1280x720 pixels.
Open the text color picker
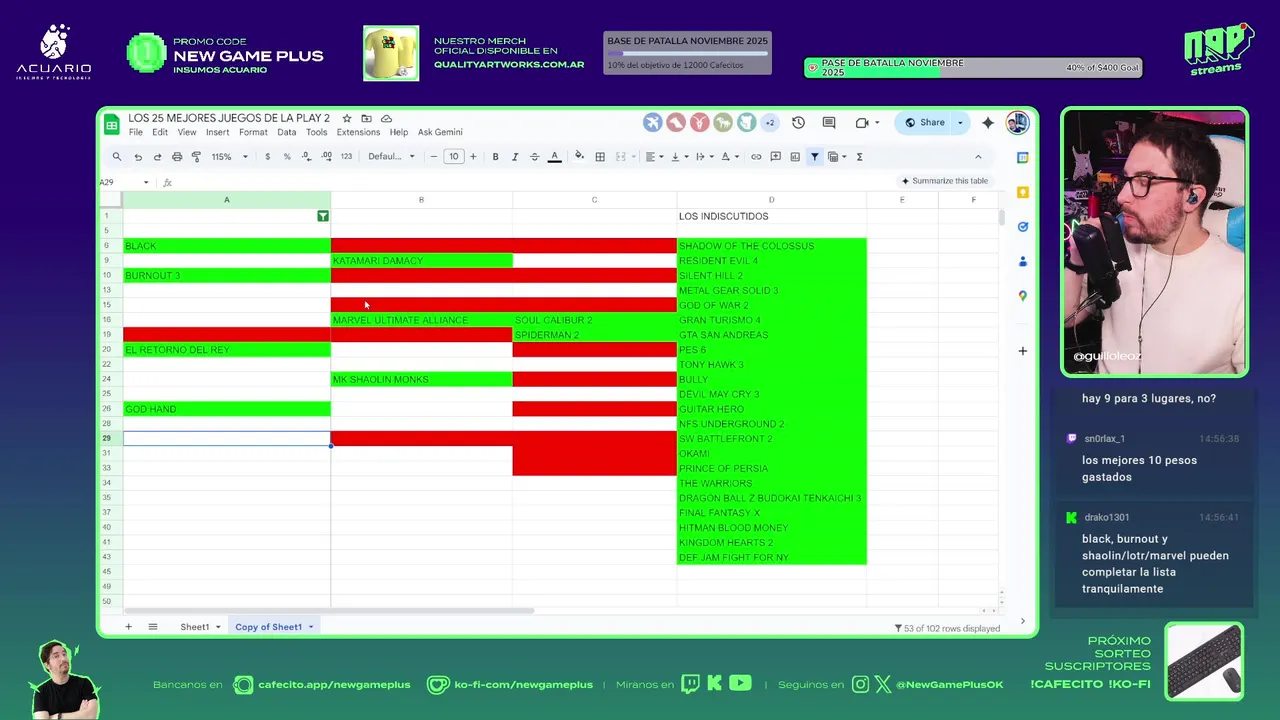click(554, 157)
